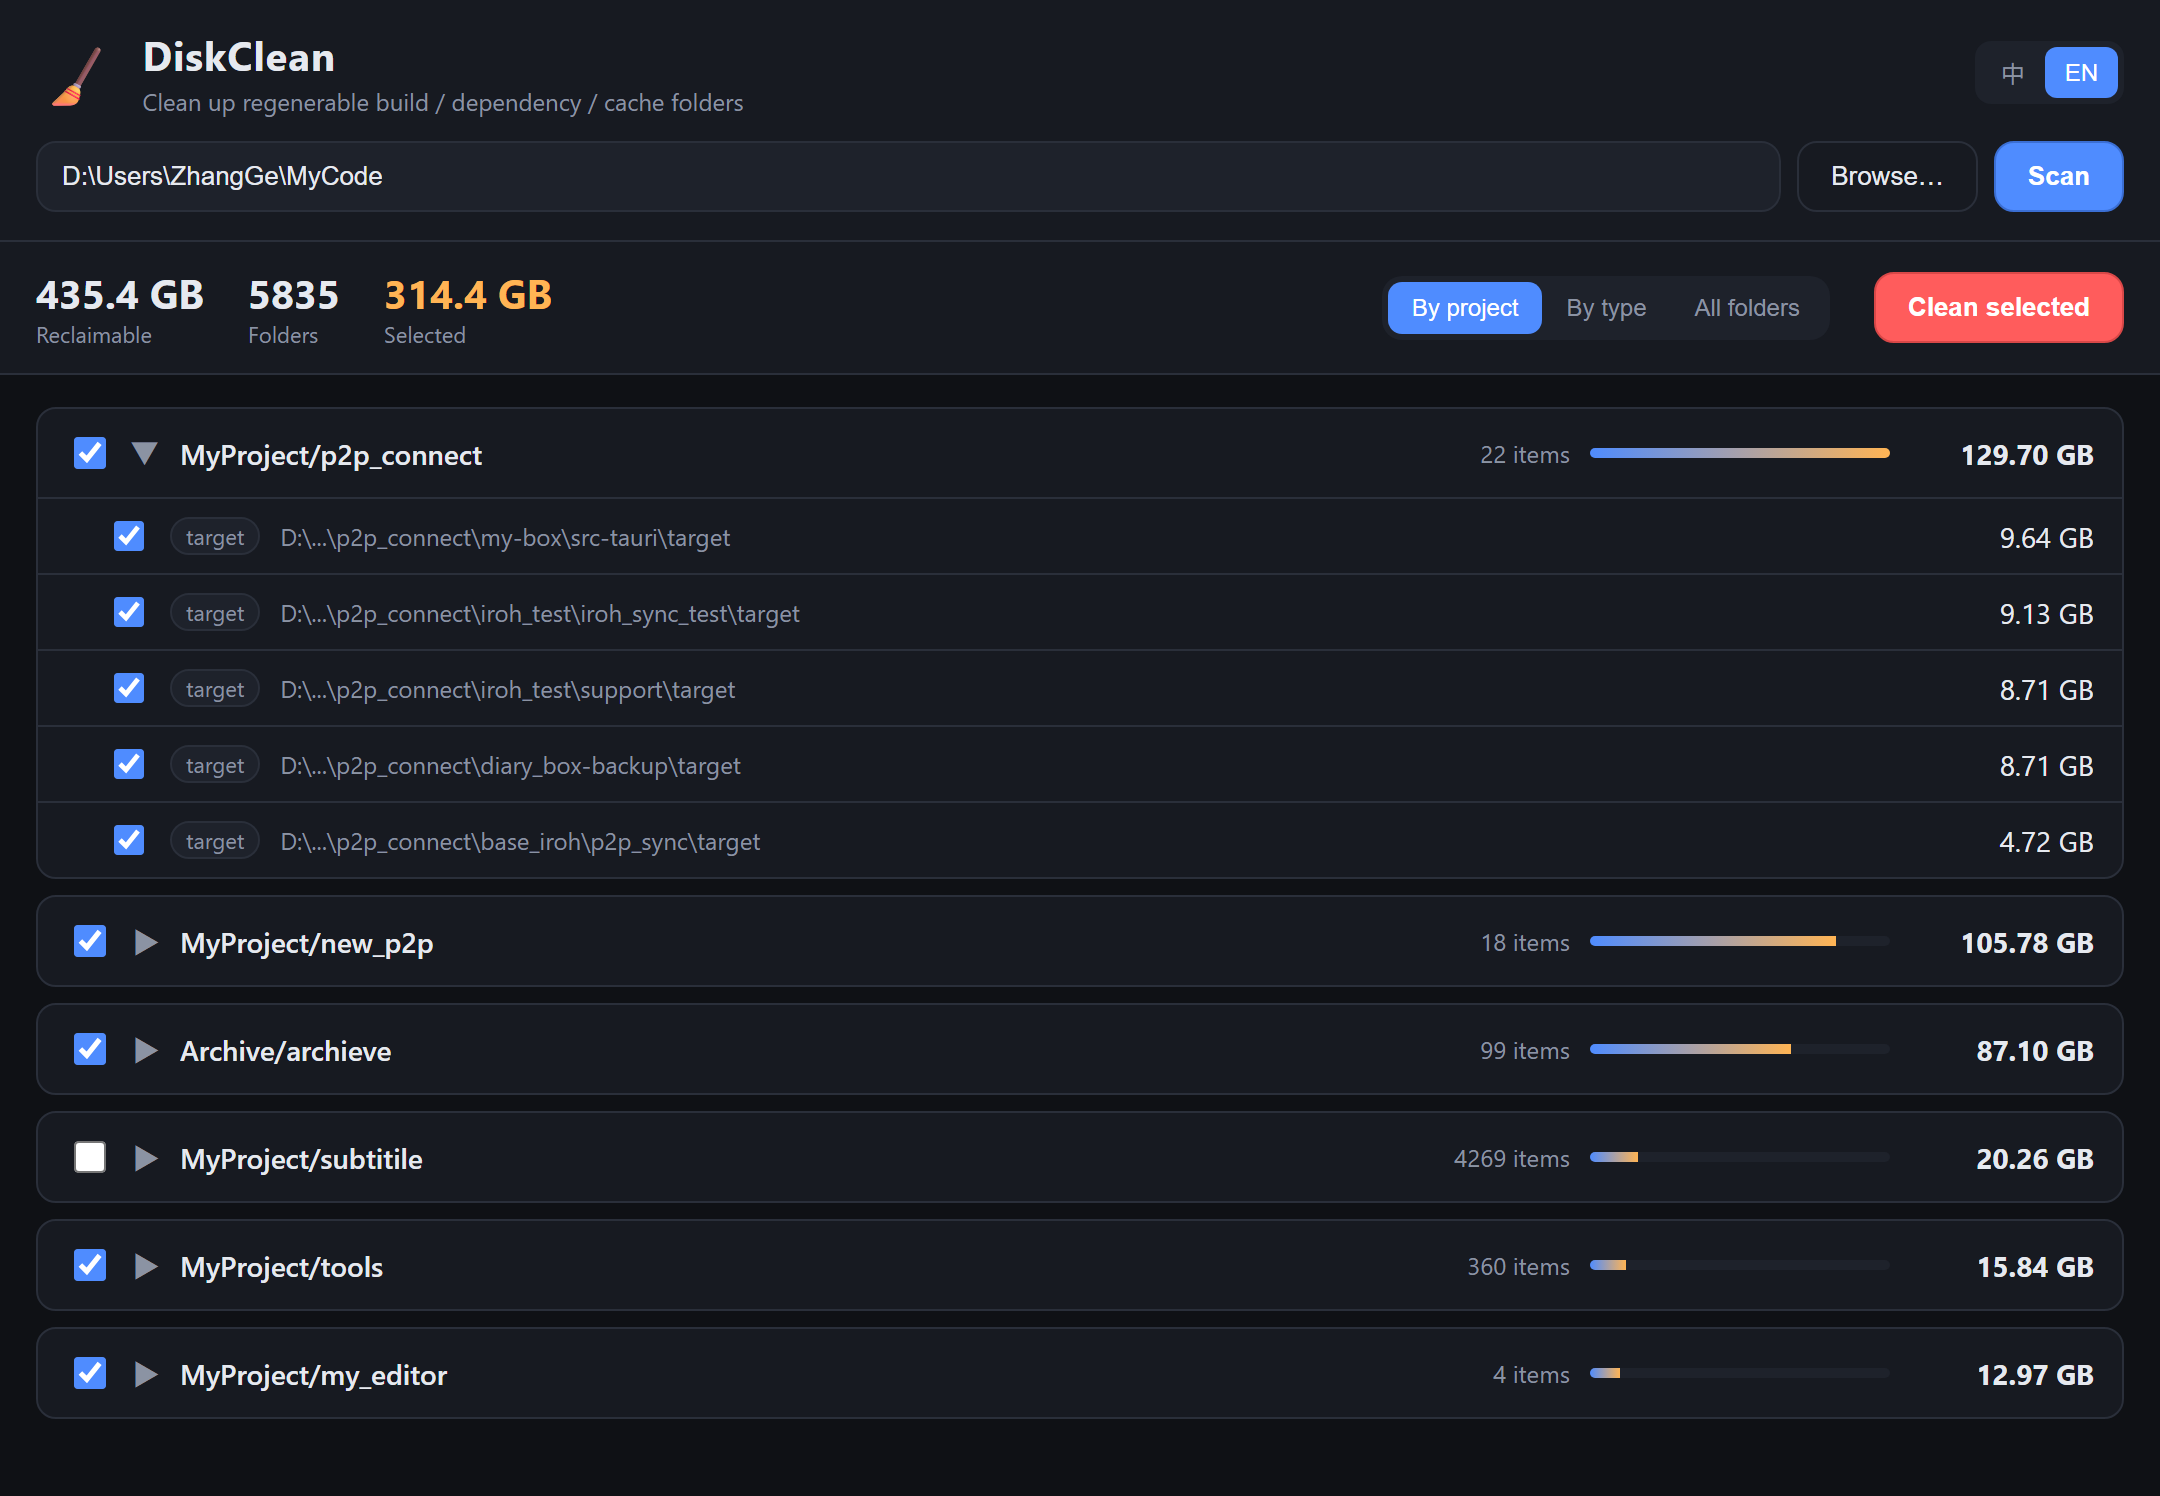The width and height of the screenshot is (2160, 1496).
Task: Uncheck the Archive/archieve checkbox
Action: pyautogui.click(x=90, y=1049)
